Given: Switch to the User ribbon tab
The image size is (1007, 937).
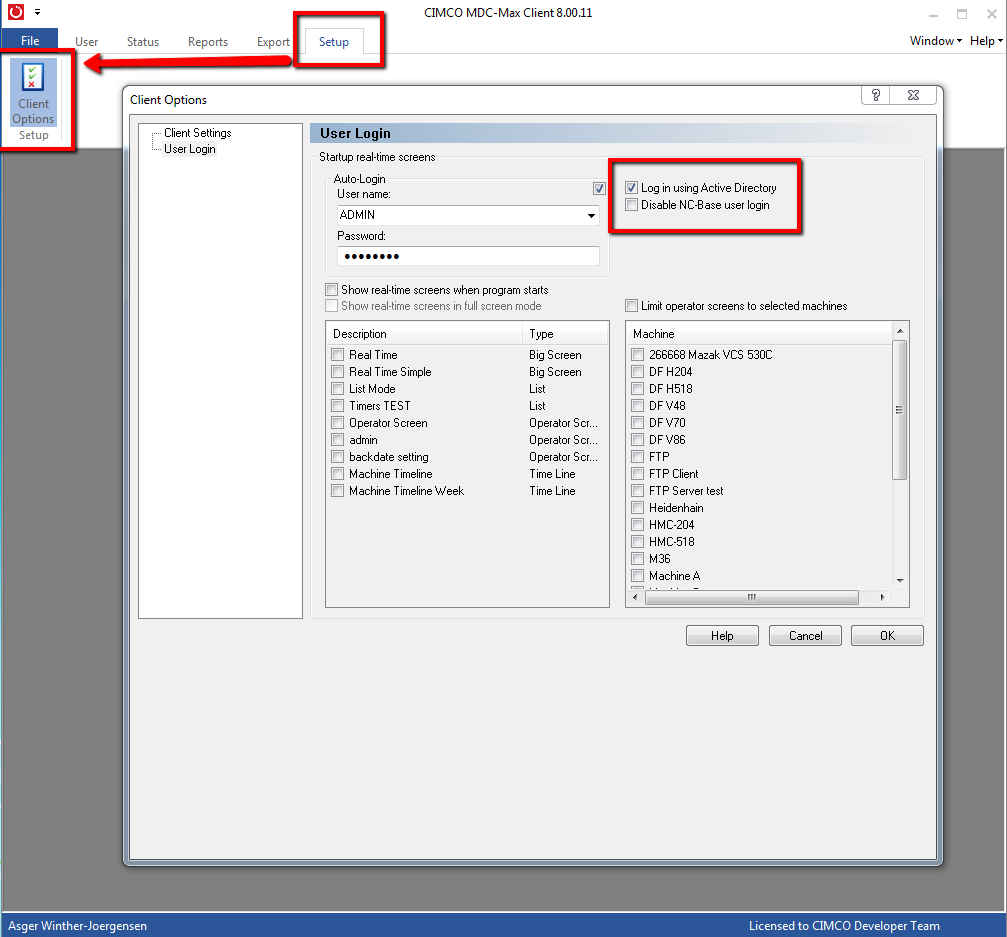Looking at the screenshot, I should 87,42.
